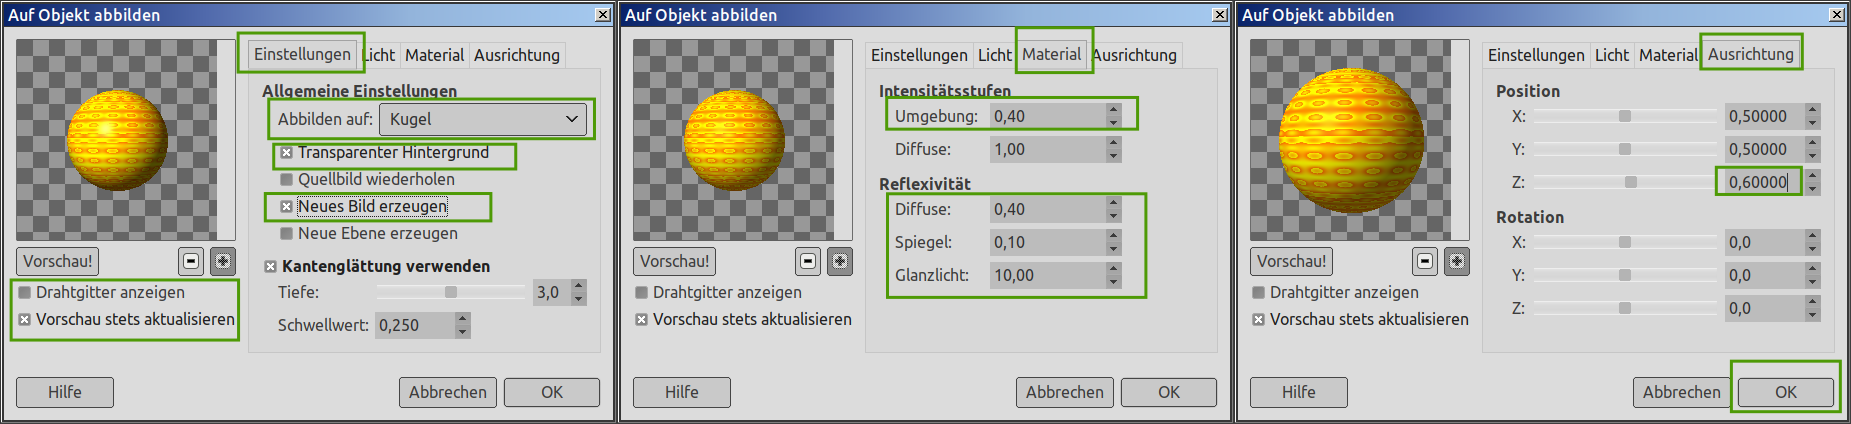Select the Einstellungen tab in the first dialog
This screenshot has height=424, width=1851.
[302, 54]
